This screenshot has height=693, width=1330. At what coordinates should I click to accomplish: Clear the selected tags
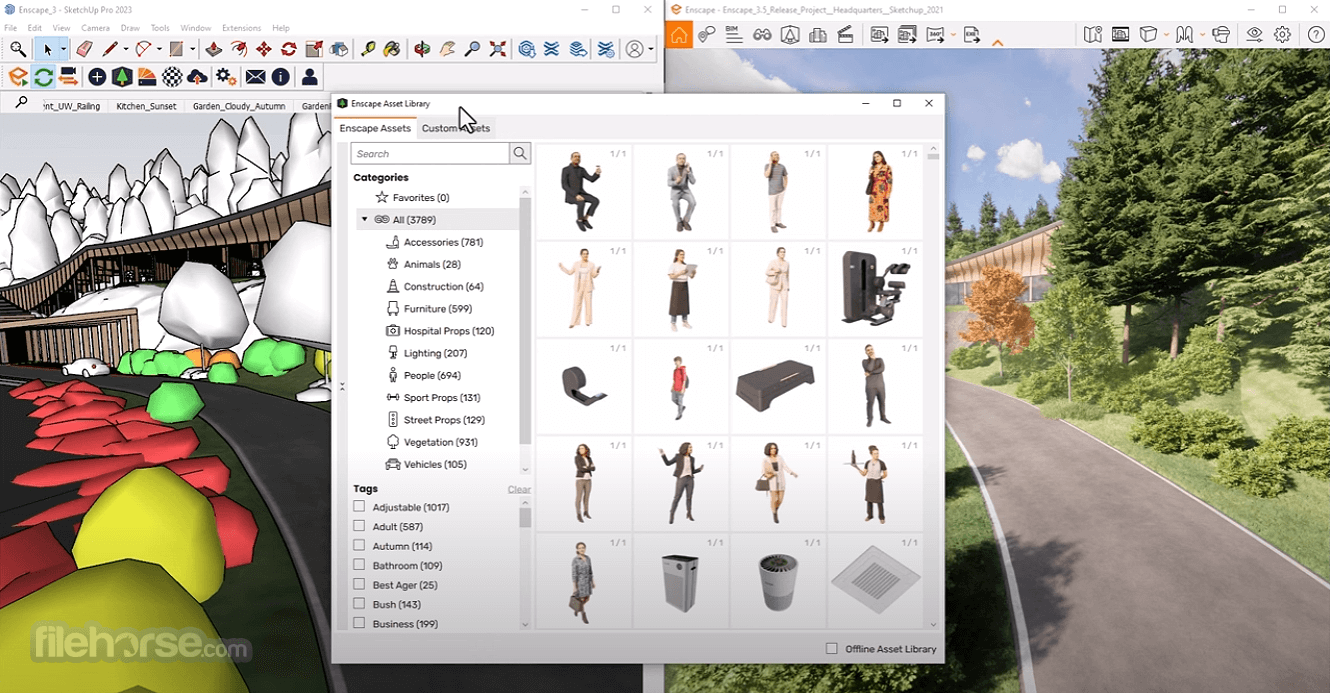(x=519, y=489)
